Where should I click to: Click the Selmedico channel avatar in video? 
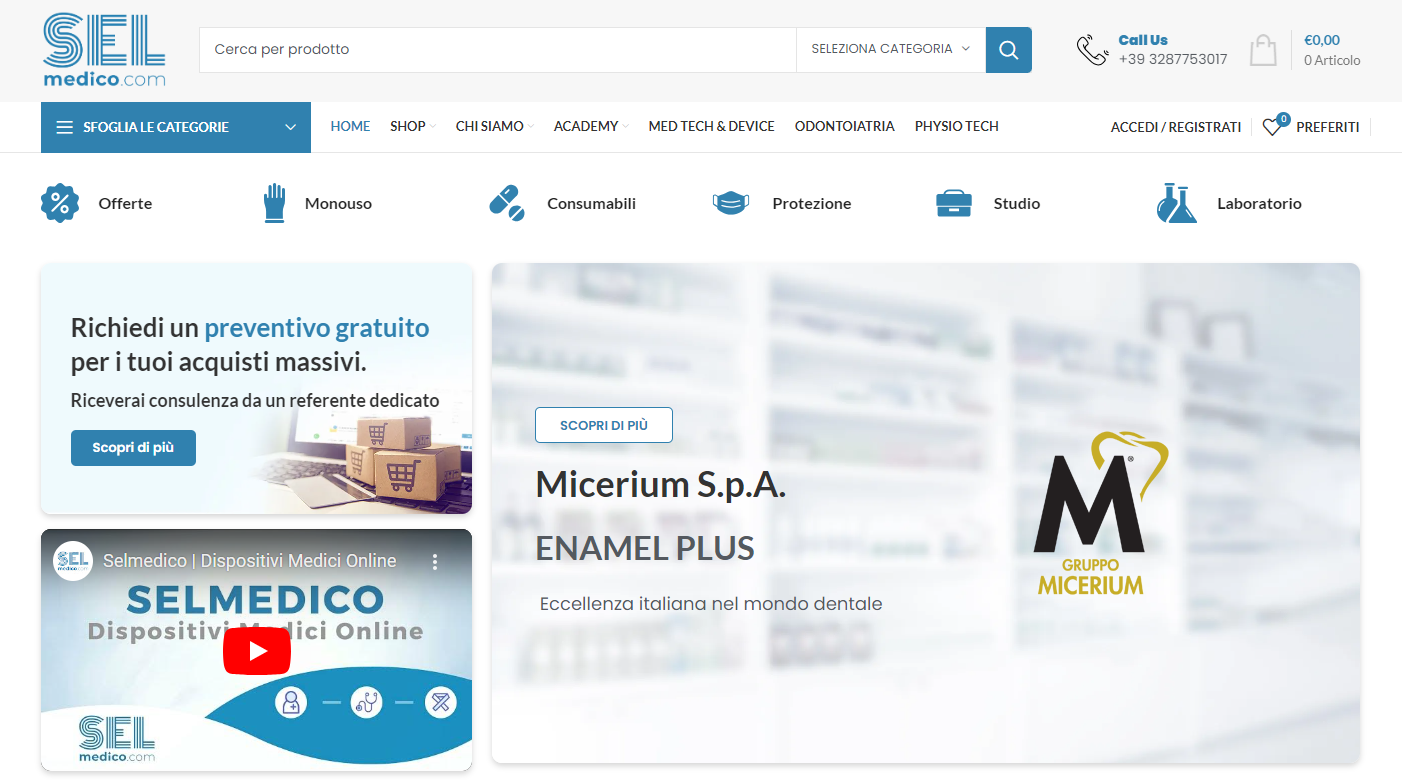point(73,561)
